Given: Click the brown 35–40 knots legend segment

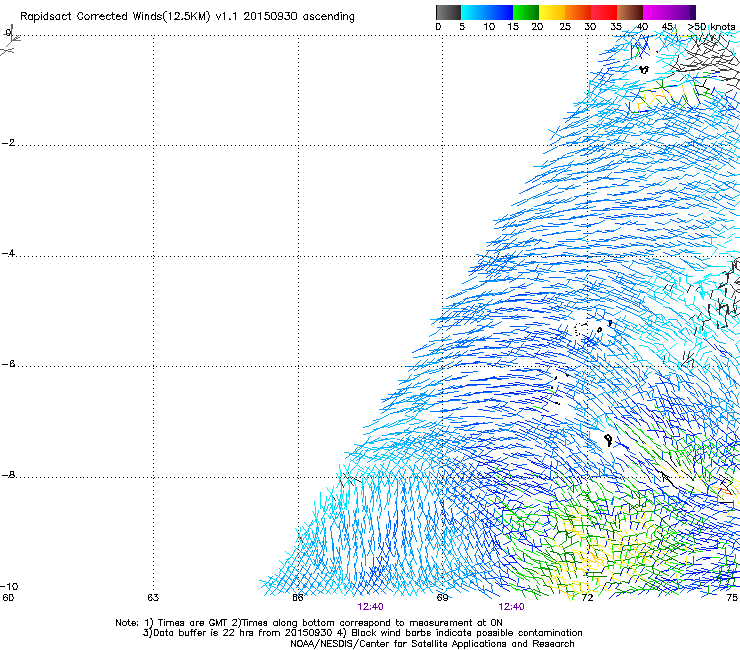Looking at the screenshot, I should (x=630, y=12).
